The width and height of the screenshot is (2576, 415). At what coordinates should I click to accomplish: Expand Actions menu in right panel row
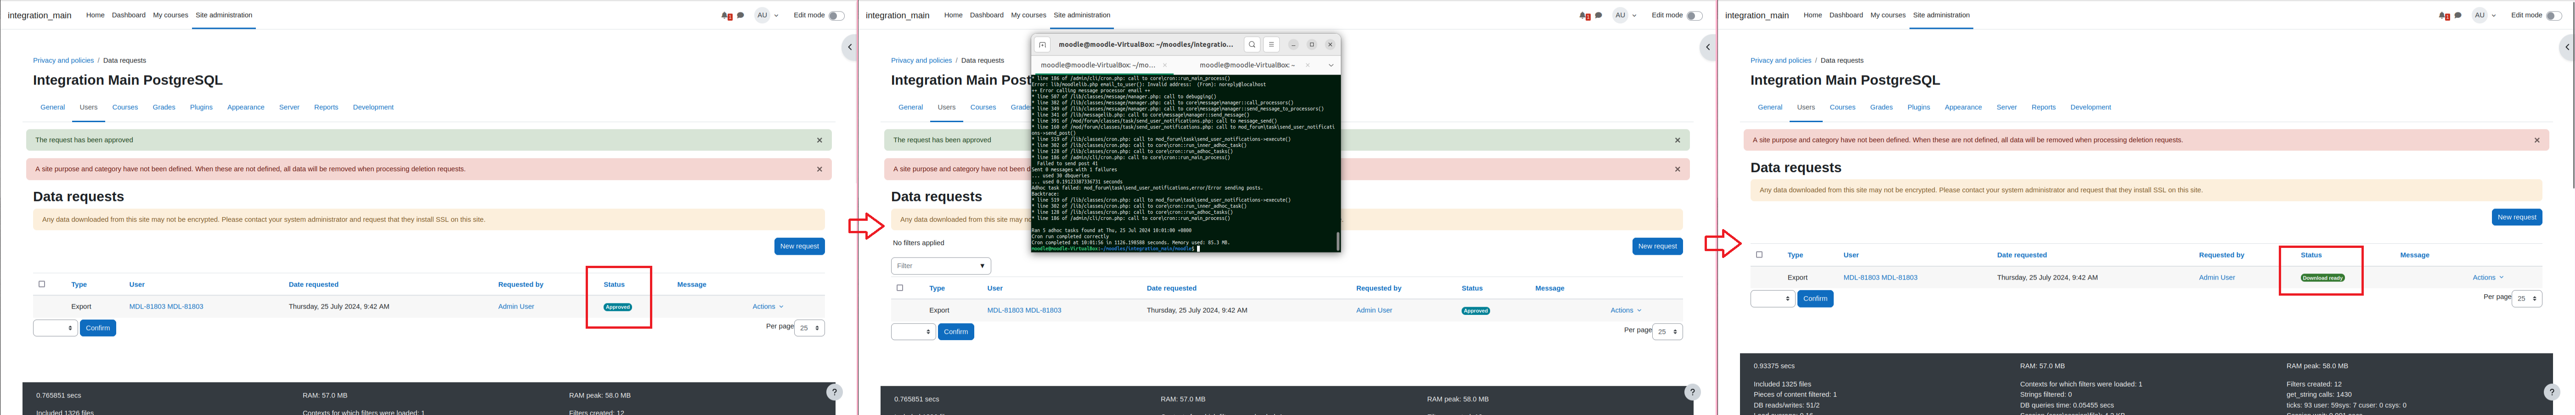[x=2488, y=278]
